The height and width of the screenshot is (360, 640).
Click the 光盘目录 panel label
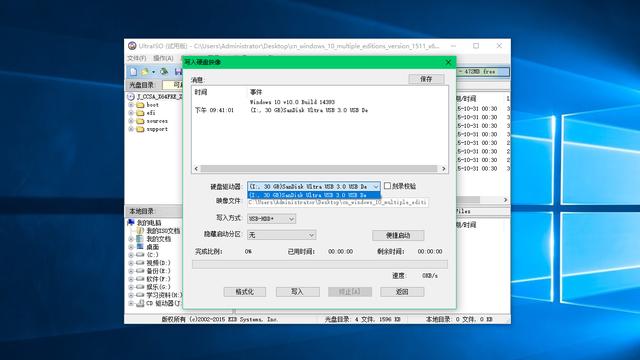pos(142,85)
